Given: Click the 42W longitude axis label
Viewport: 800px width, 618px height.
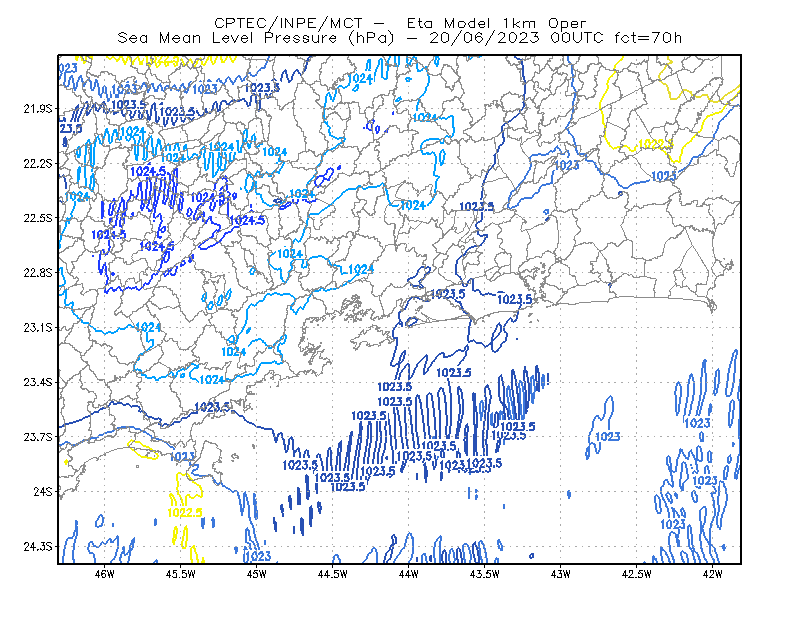Looking at the screenshot, I should coord(712,574).
